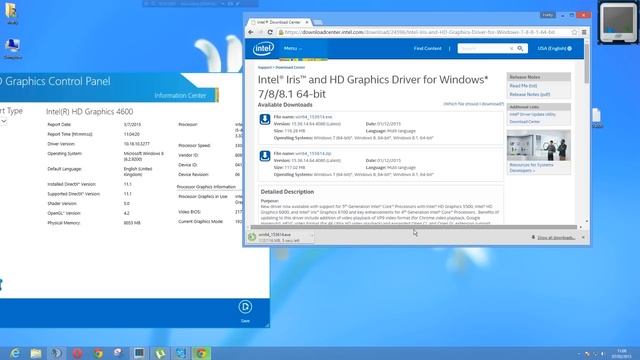Open the USA (English) region selector
This screenshot has height=360, width=640.
coord(554,48)
